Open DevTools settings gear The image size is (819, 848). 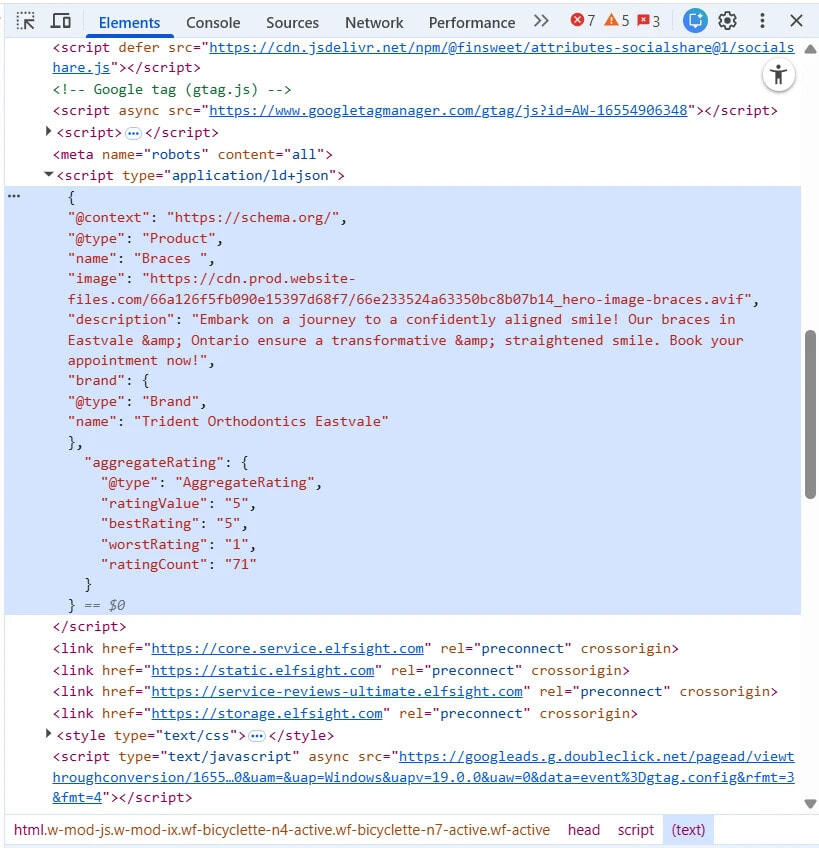(x=727, y=21)
